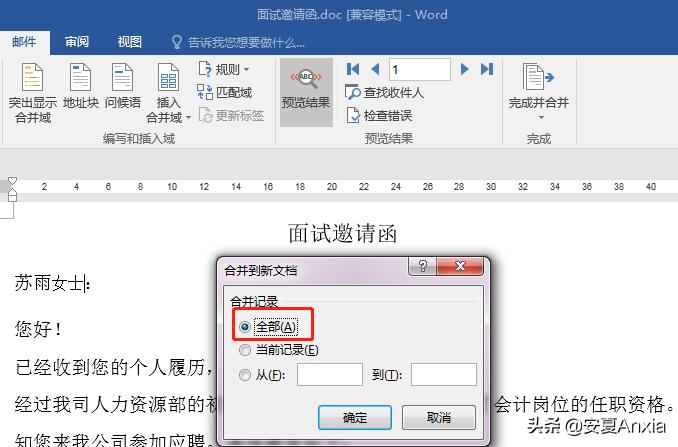Switch to the View (视图) tab
The width and height of the screenshot is (678, 447).
pyautogui.click(x=130, y=42)
